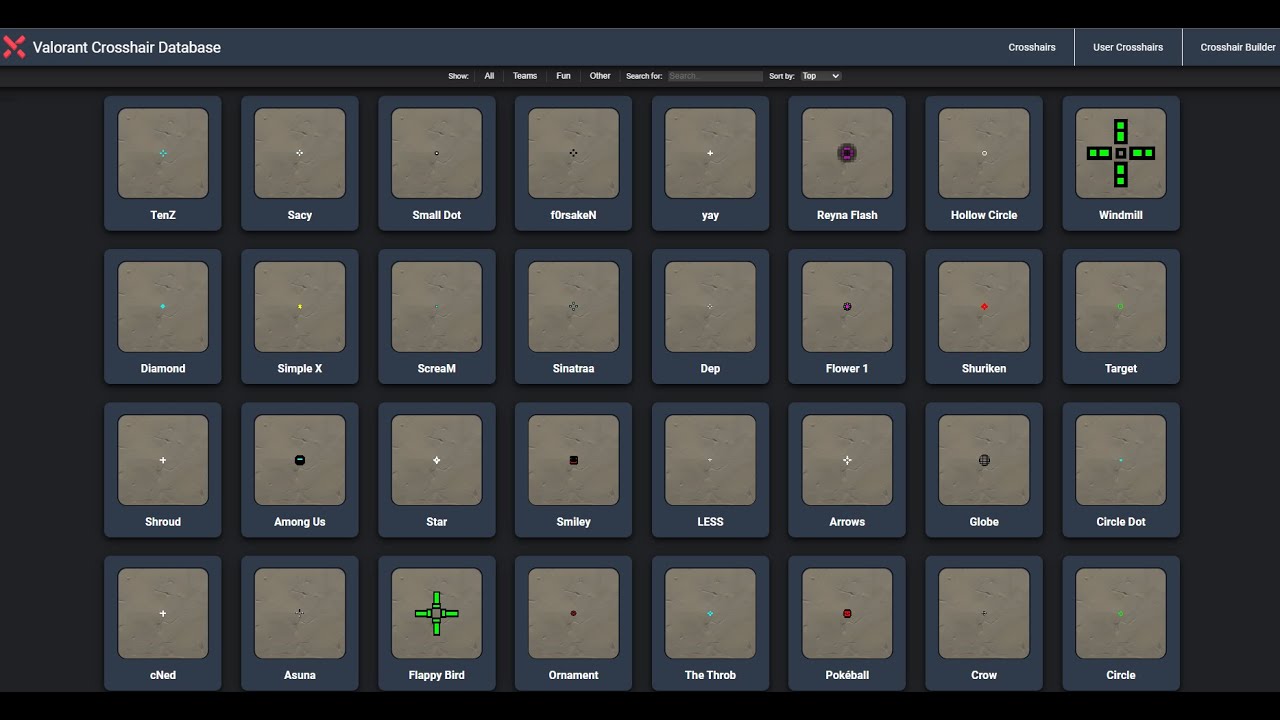Screen dimensions: 1280x720
Task: Select the ScreaM crosshair image
Action: point(437,306)
